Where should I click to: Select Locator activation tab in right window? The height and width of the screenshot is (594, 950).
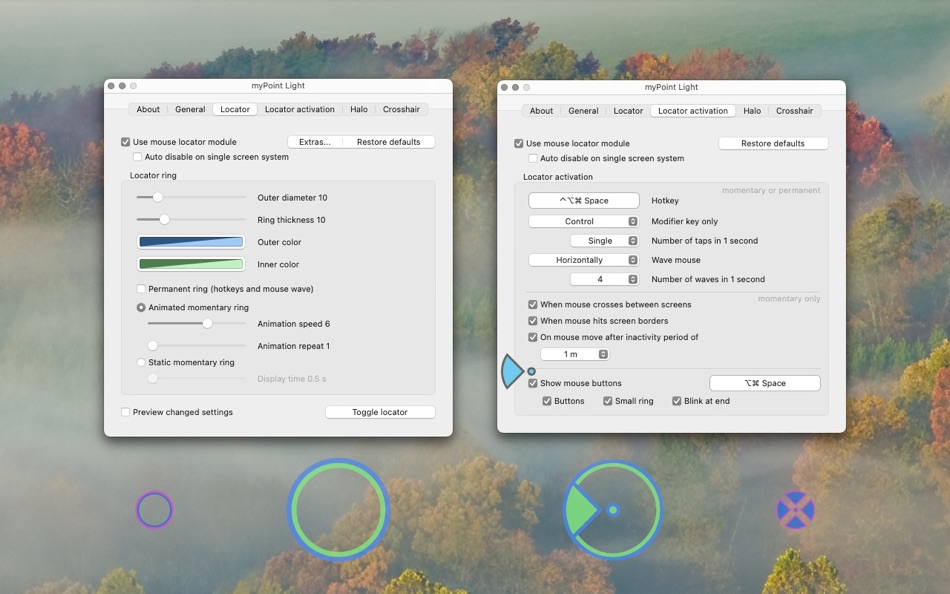tap(693, 110)
